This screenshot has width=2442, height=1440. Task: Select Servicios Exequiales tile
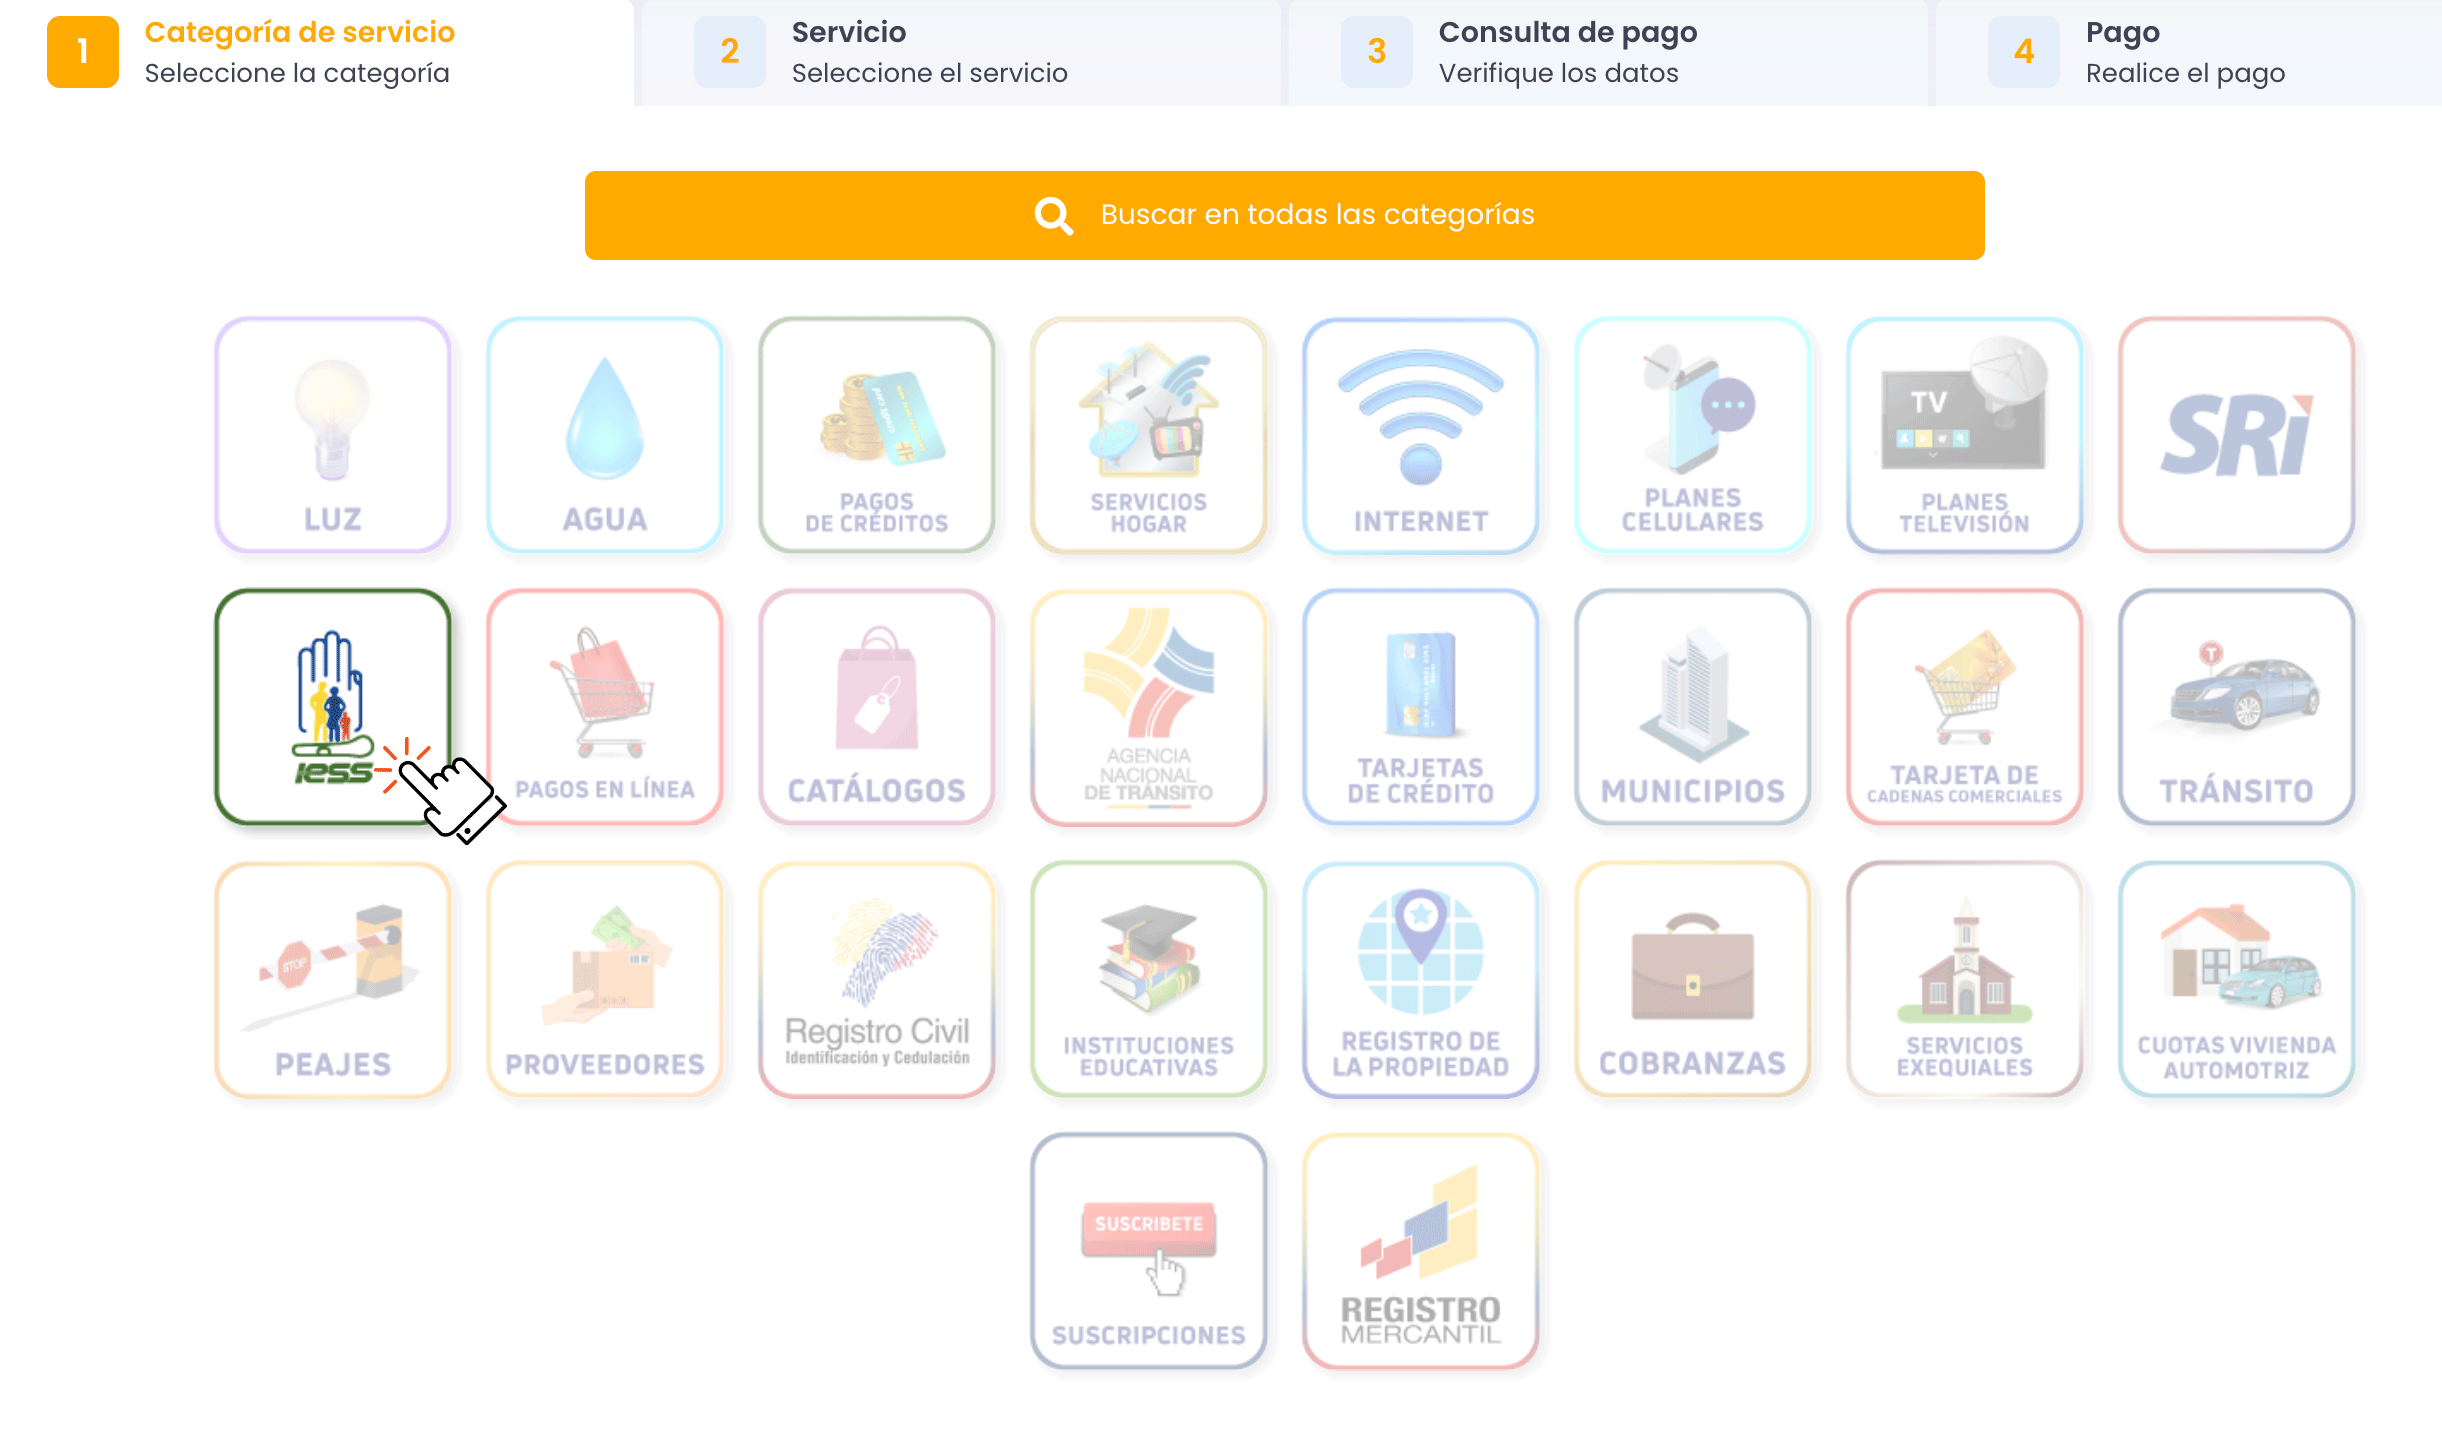coord(1965,979)
